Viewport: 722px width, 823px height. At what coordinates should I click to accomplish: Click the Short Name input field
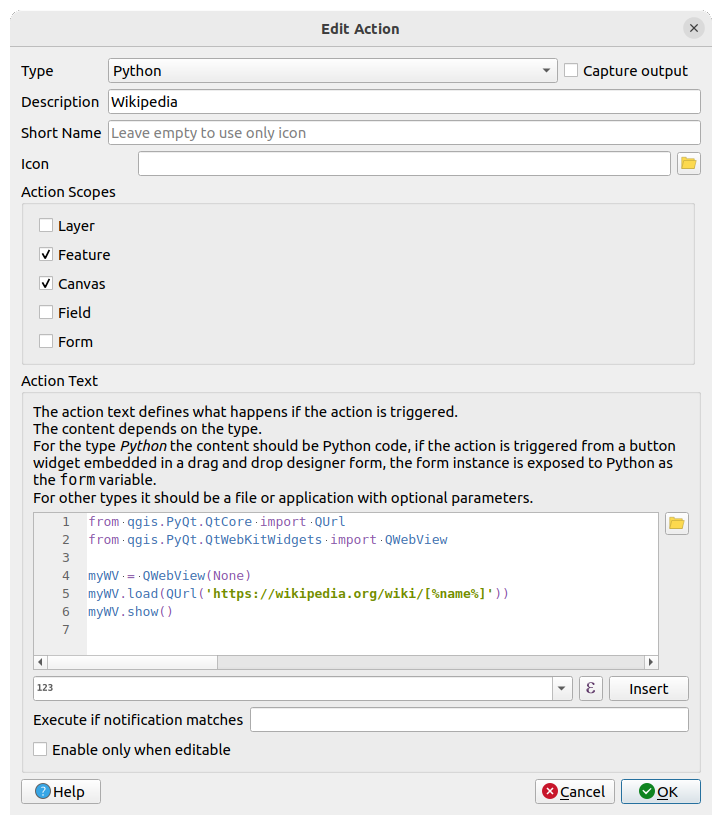400,132
